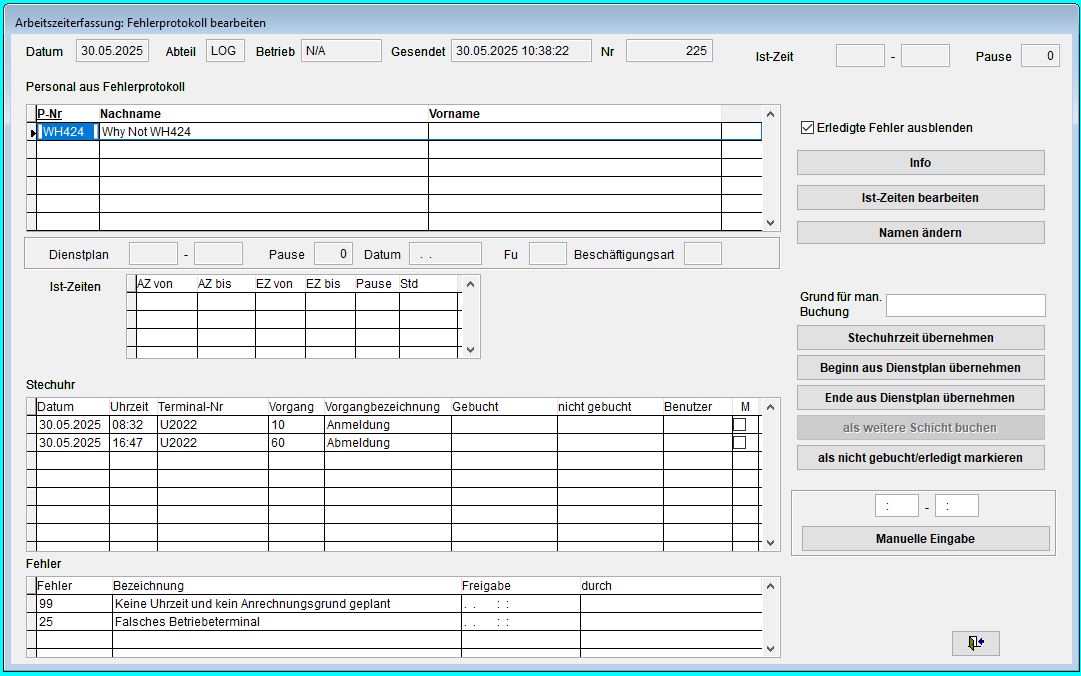Image resolution: width=1081 pixels, height=676 pixels.
Task: Click the manual start time field above 'Manuelle Eingabe'
Action: [896, 506]
